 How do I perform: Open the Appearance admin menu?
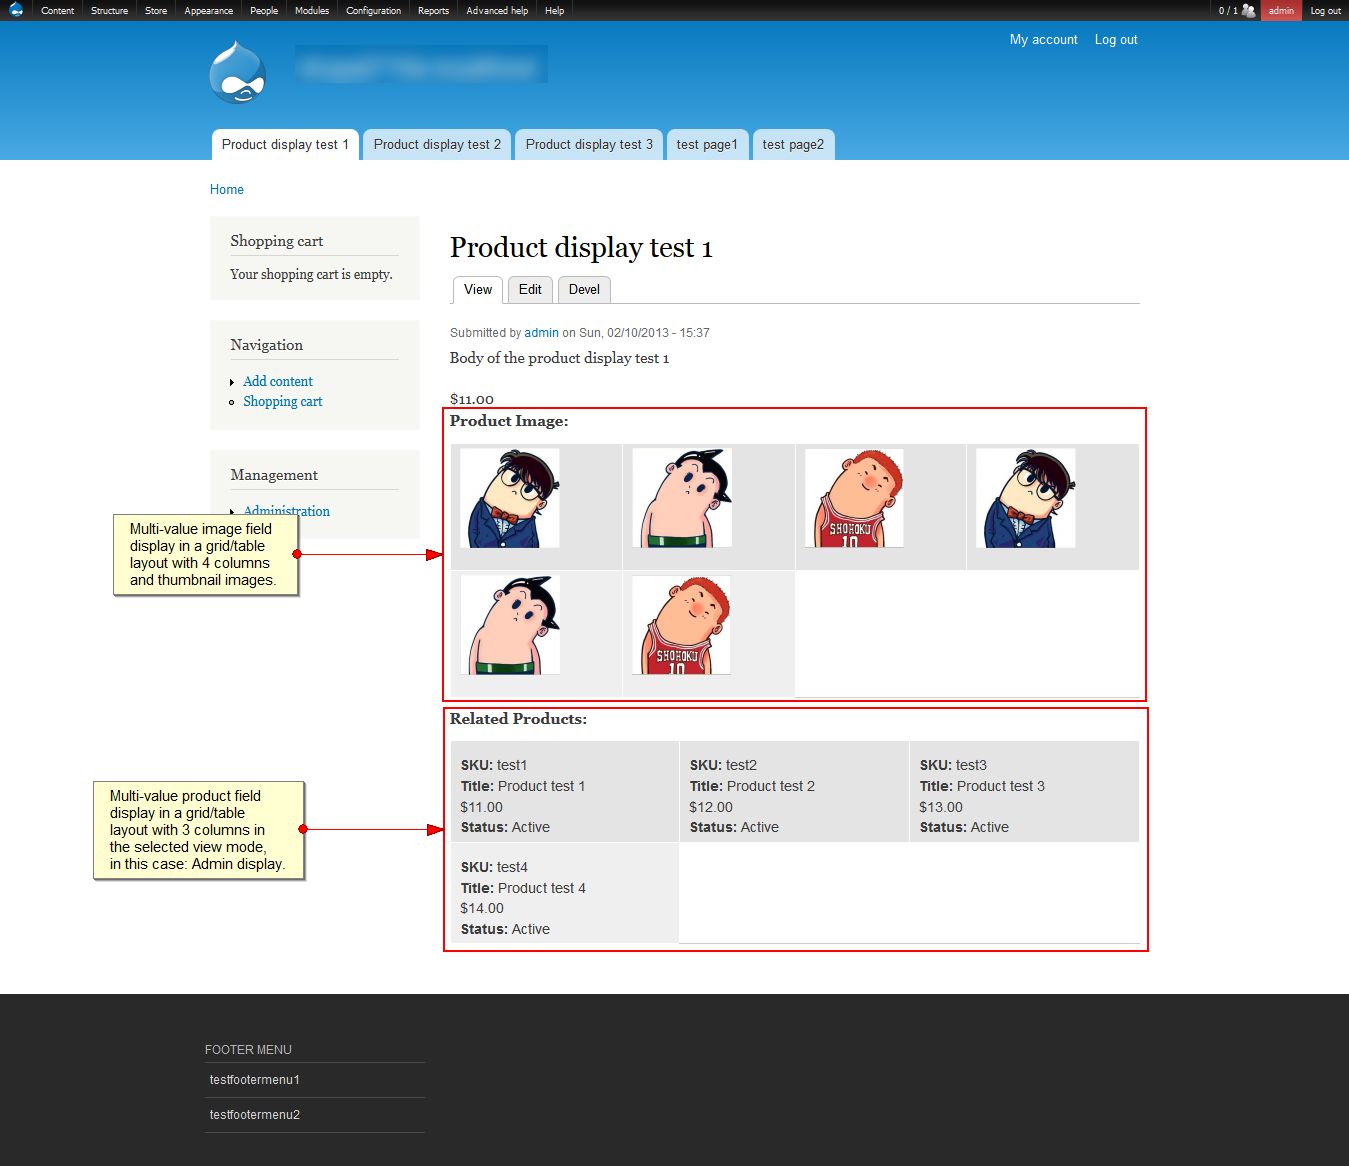point(208,10)
